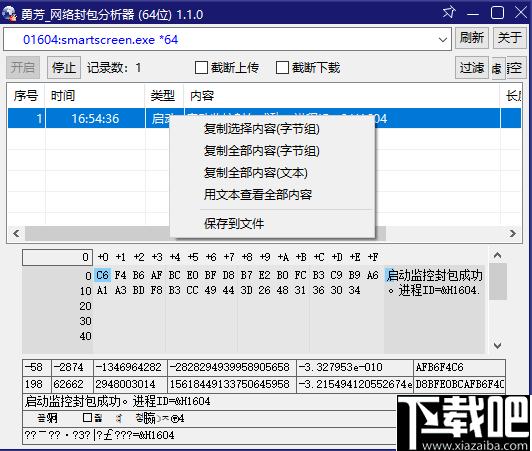Click the 类型 column header
Image resolution: width=532 pixels, height=451 pixels.
click(x=164, y=96)
